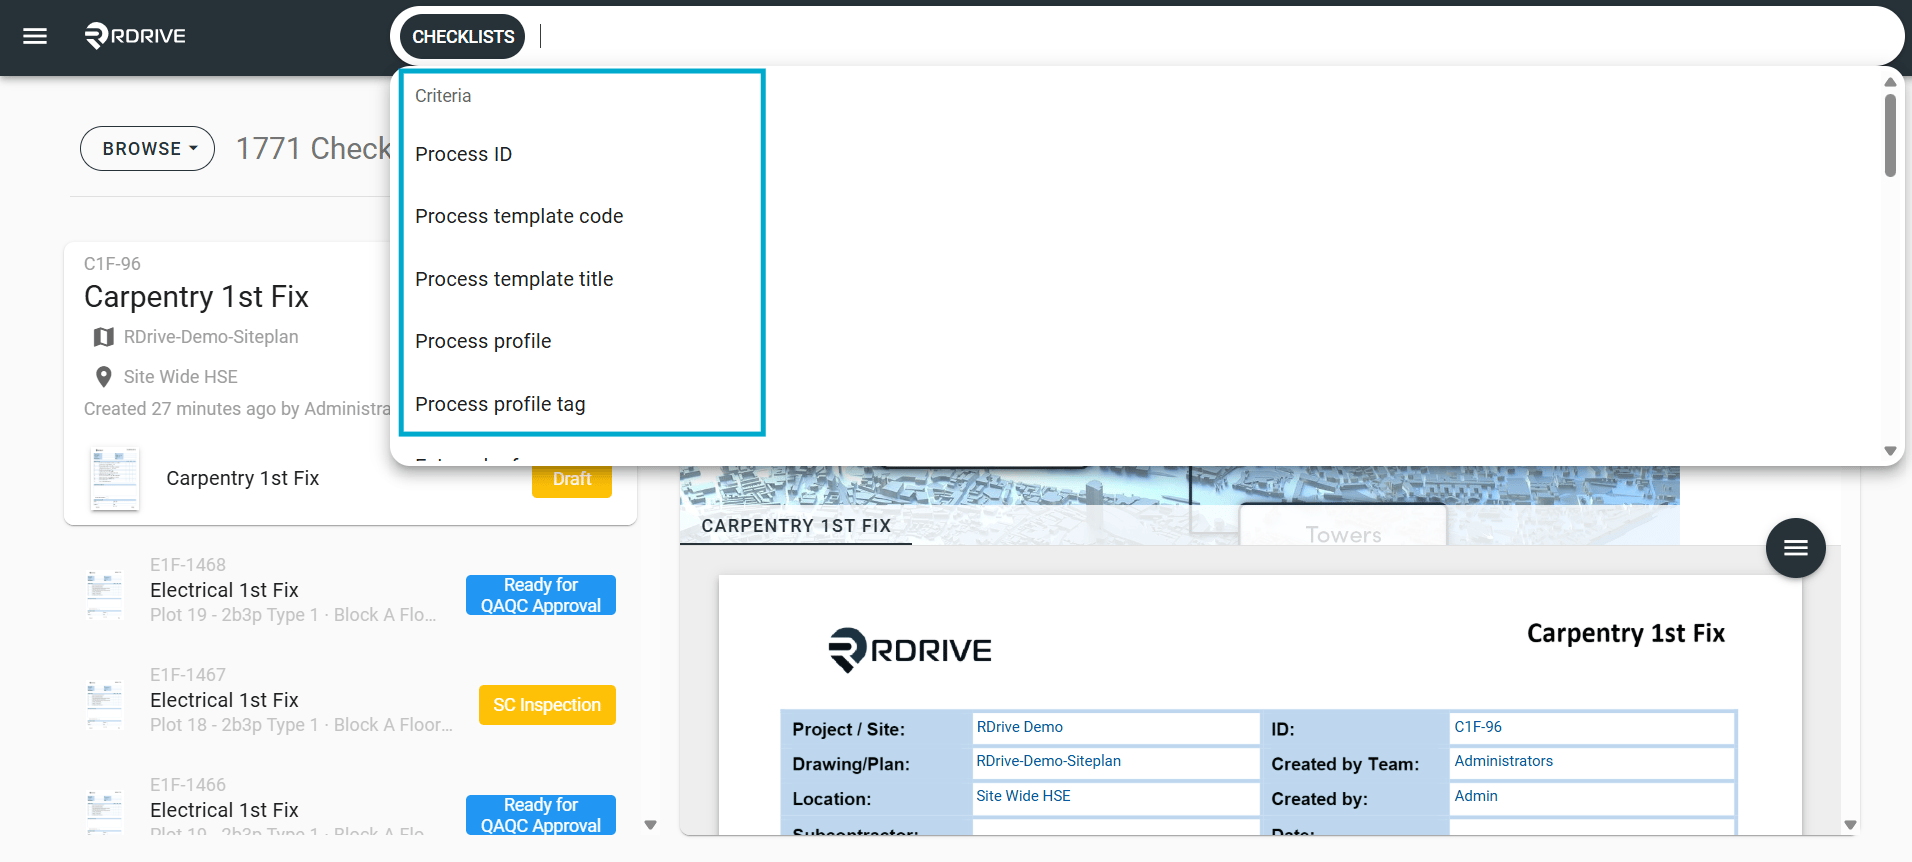Open the Carpentry 1st Fix document thumbnail
The height and width of the screenshot is (862, 1912).
coord(114,479)
